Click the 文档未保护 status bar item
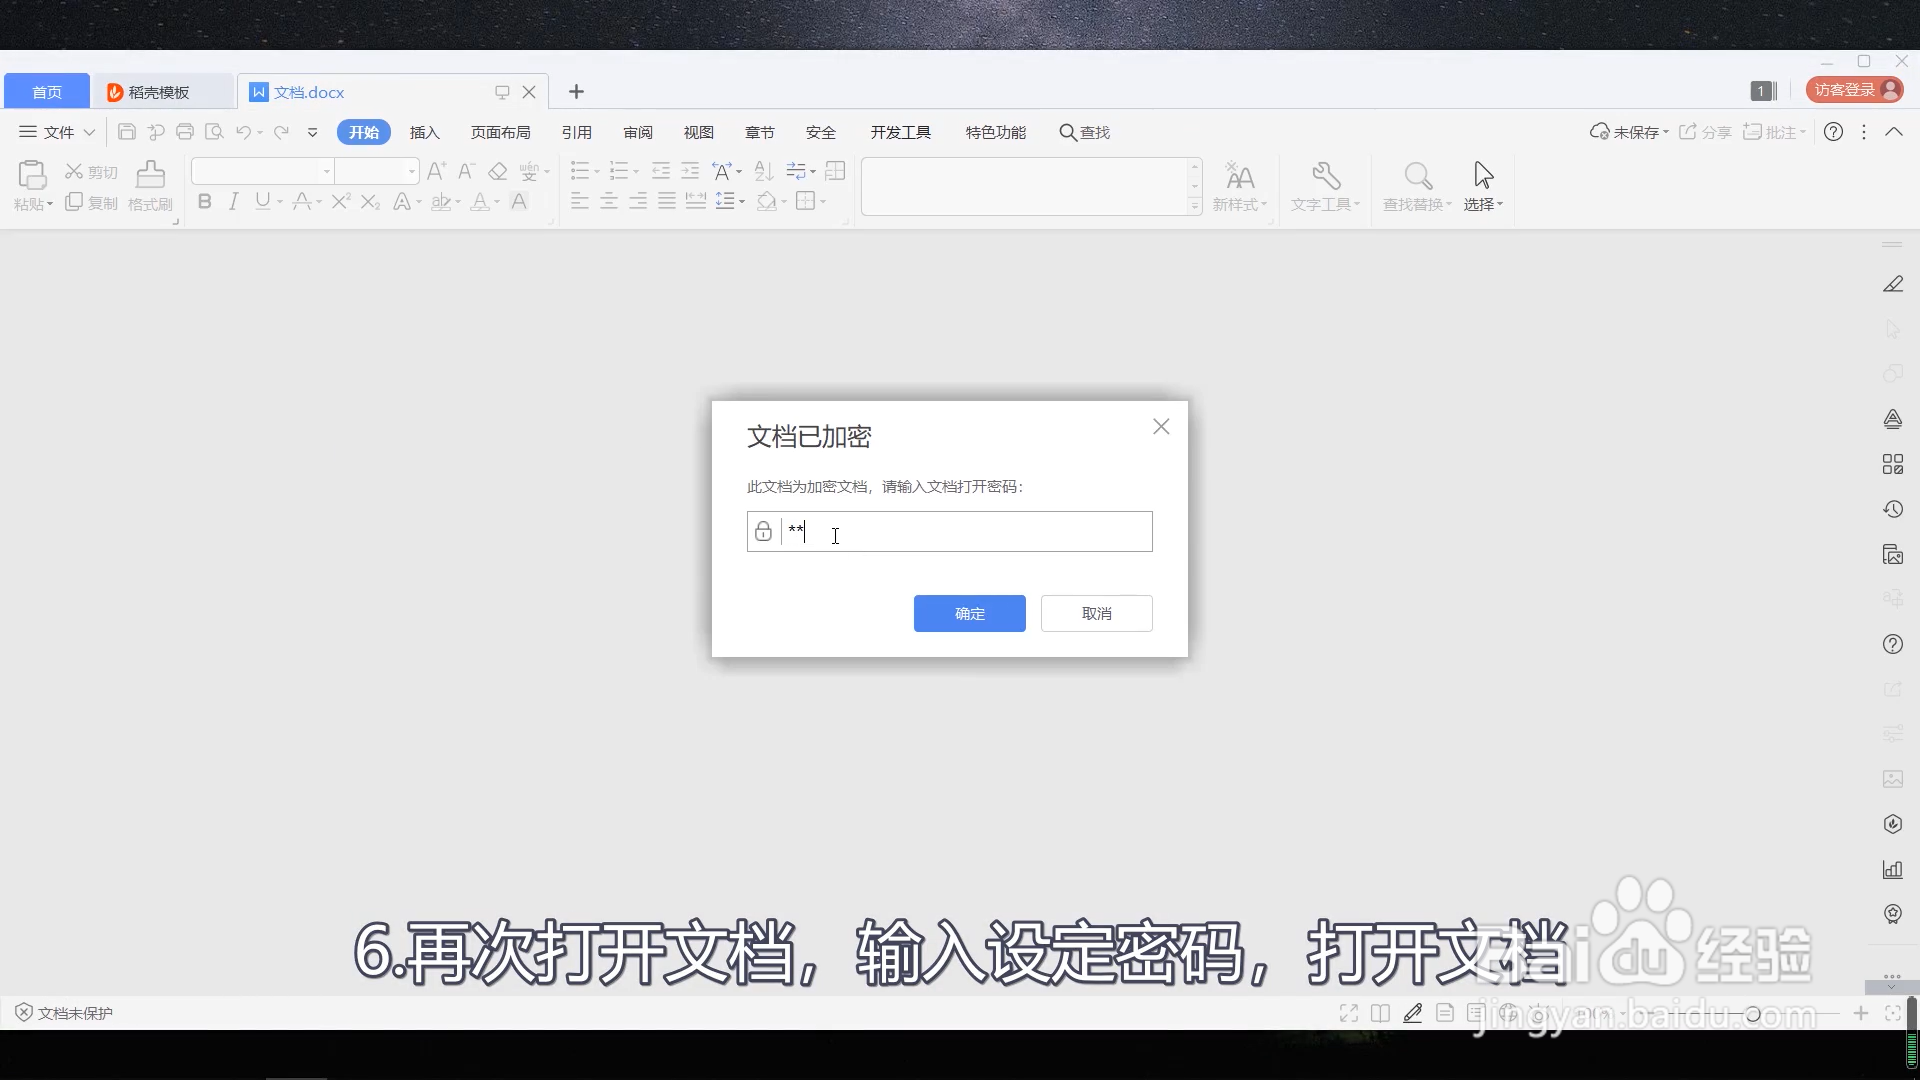The width and height of the screenshot is (1920, 1080). click(x=64, y=1013)
